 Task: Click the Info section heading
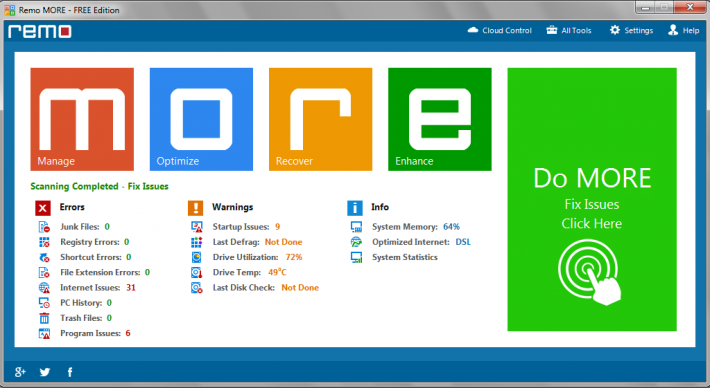[x=380, y=207]
